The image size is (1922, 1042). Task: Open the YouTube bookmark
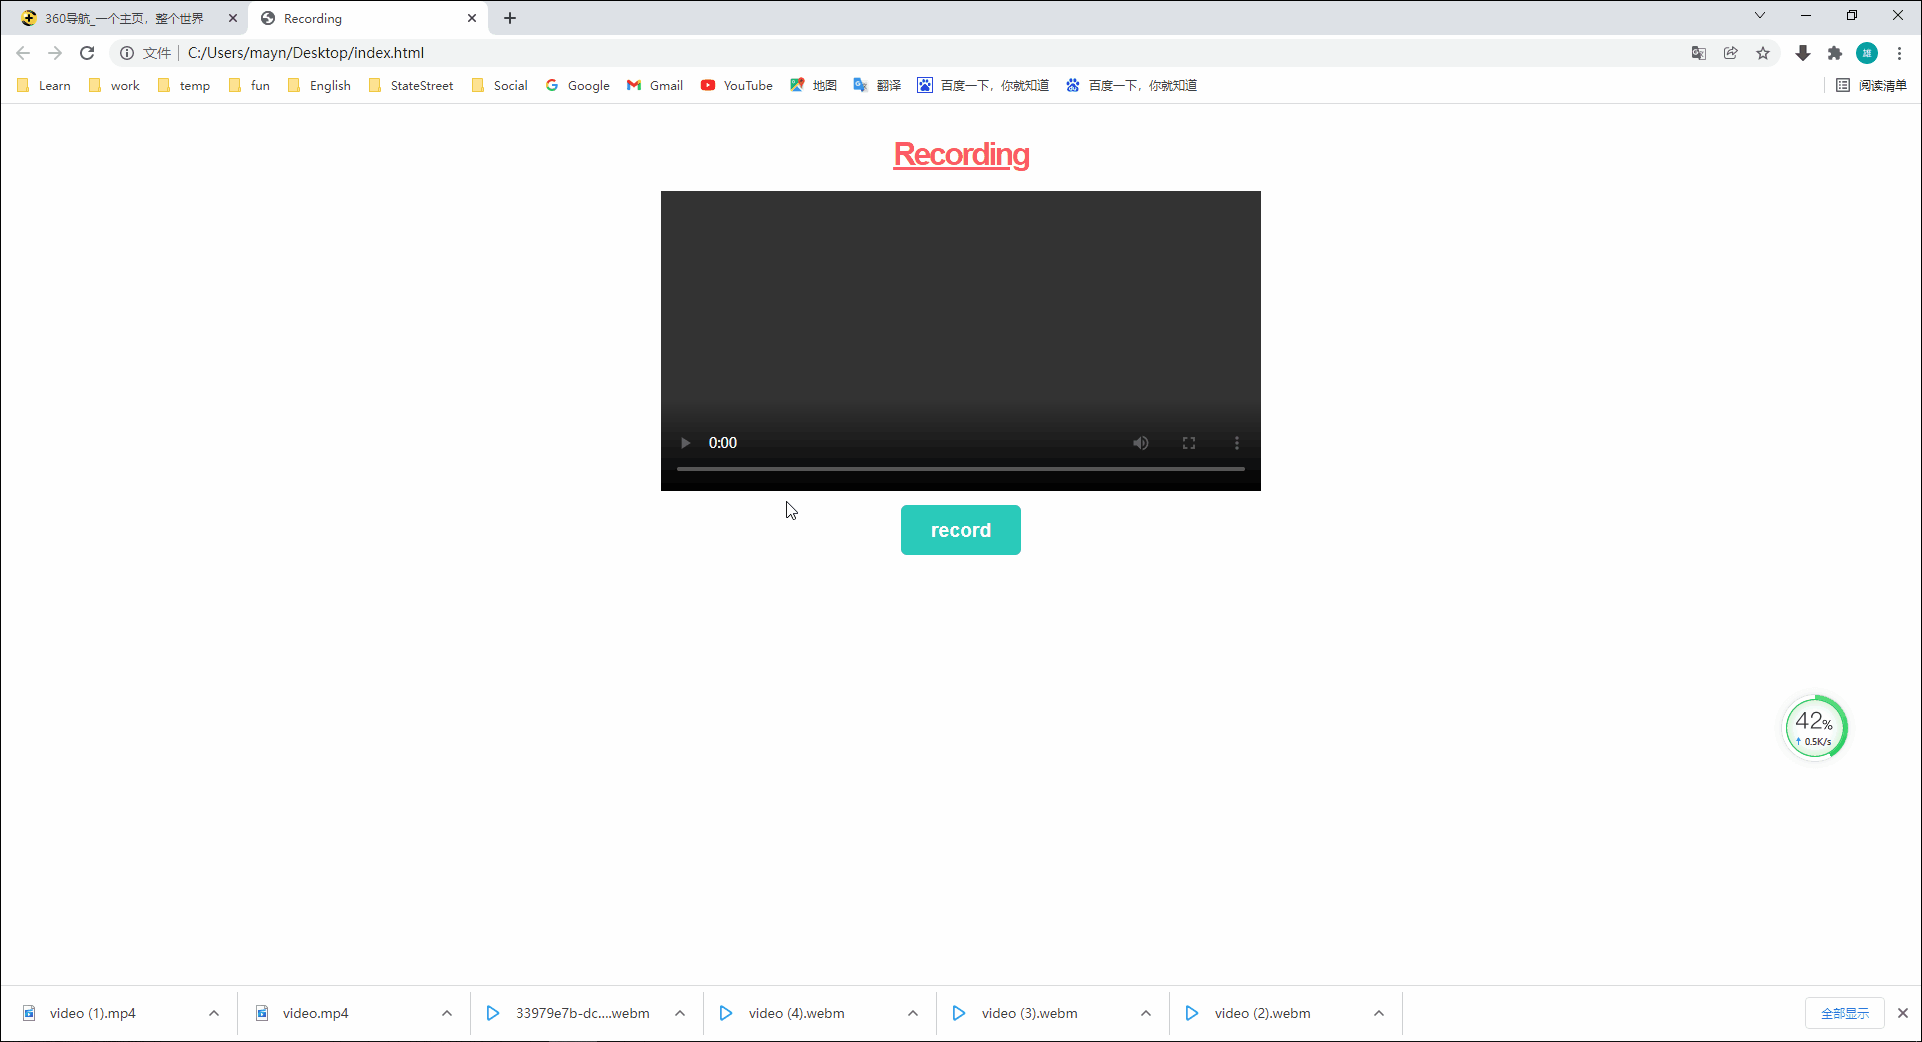coord(736,85)
